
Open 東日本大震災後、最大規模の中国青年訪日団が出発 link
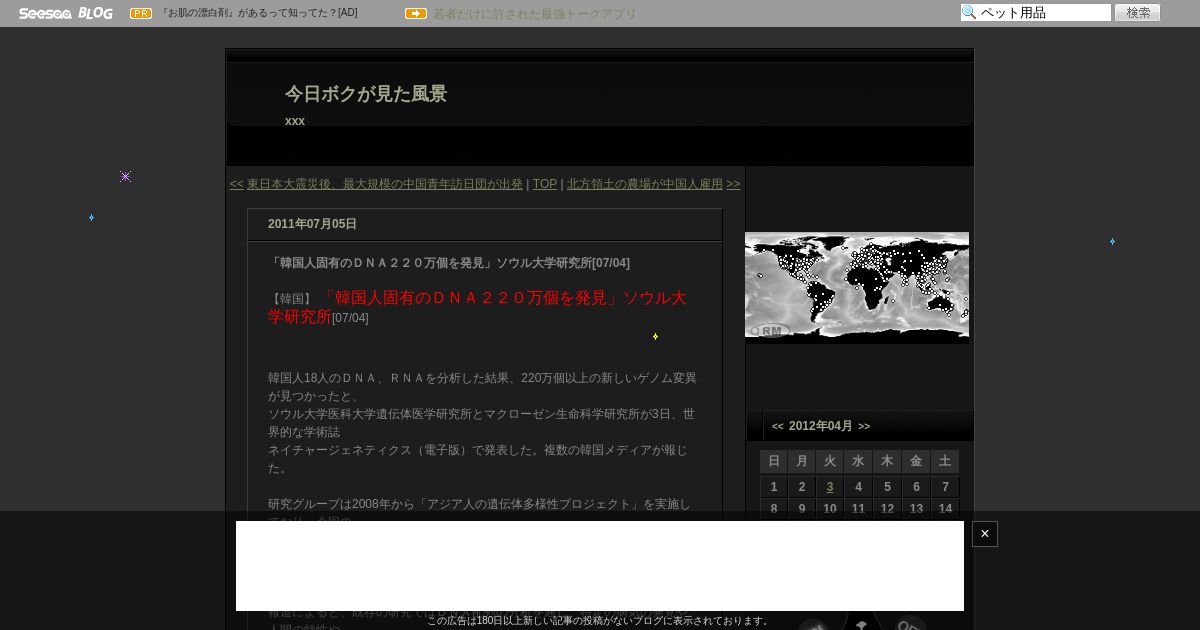point(385,184)
